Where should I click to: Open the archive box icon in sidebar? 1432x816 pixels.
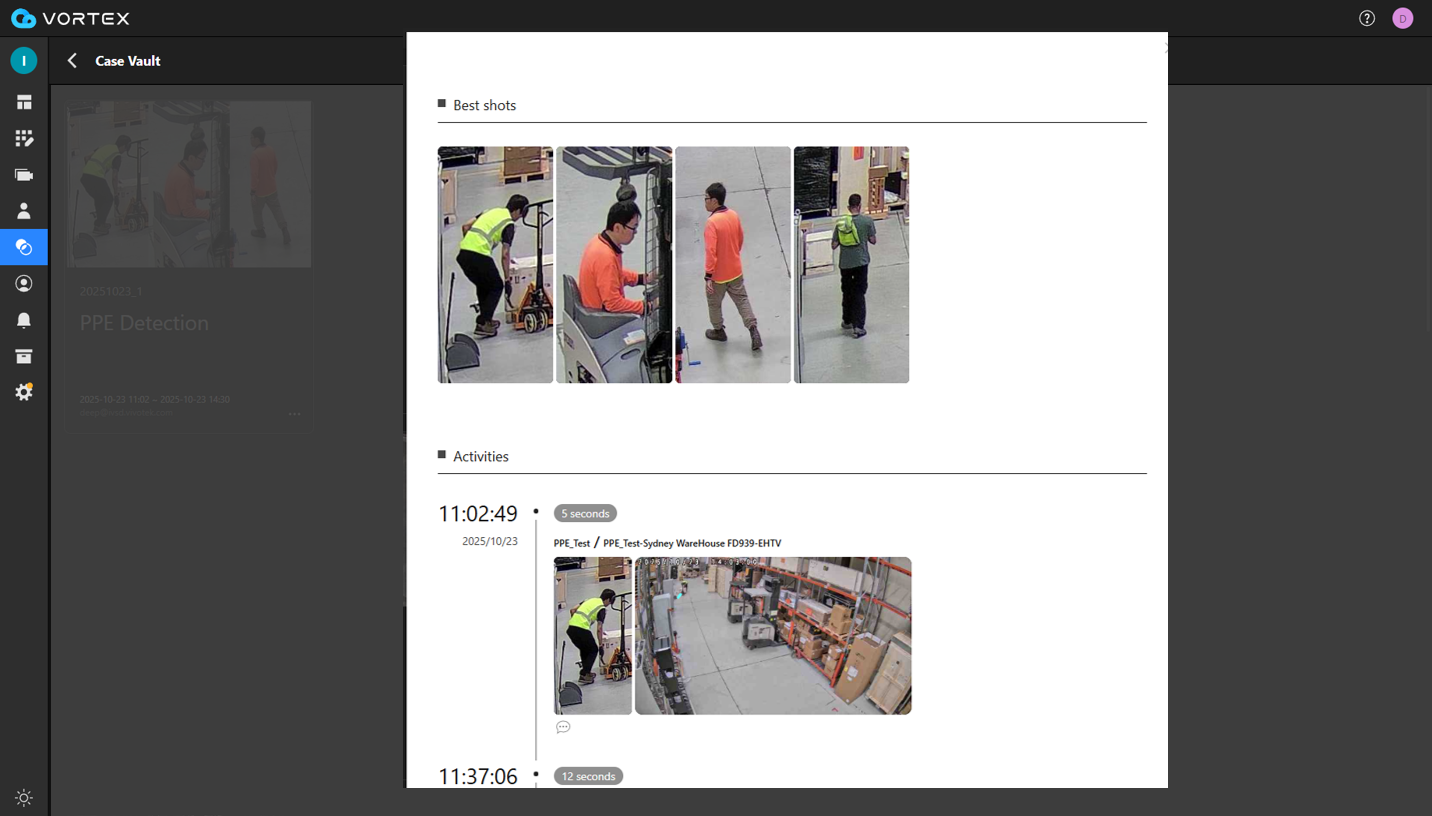click(24, 357)
